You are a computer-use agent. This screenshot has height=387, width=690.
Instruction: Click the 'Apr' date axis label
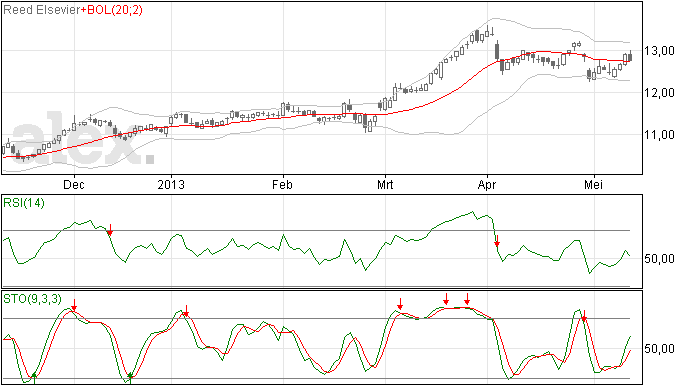pyautogui.click(x=487, y=184)
